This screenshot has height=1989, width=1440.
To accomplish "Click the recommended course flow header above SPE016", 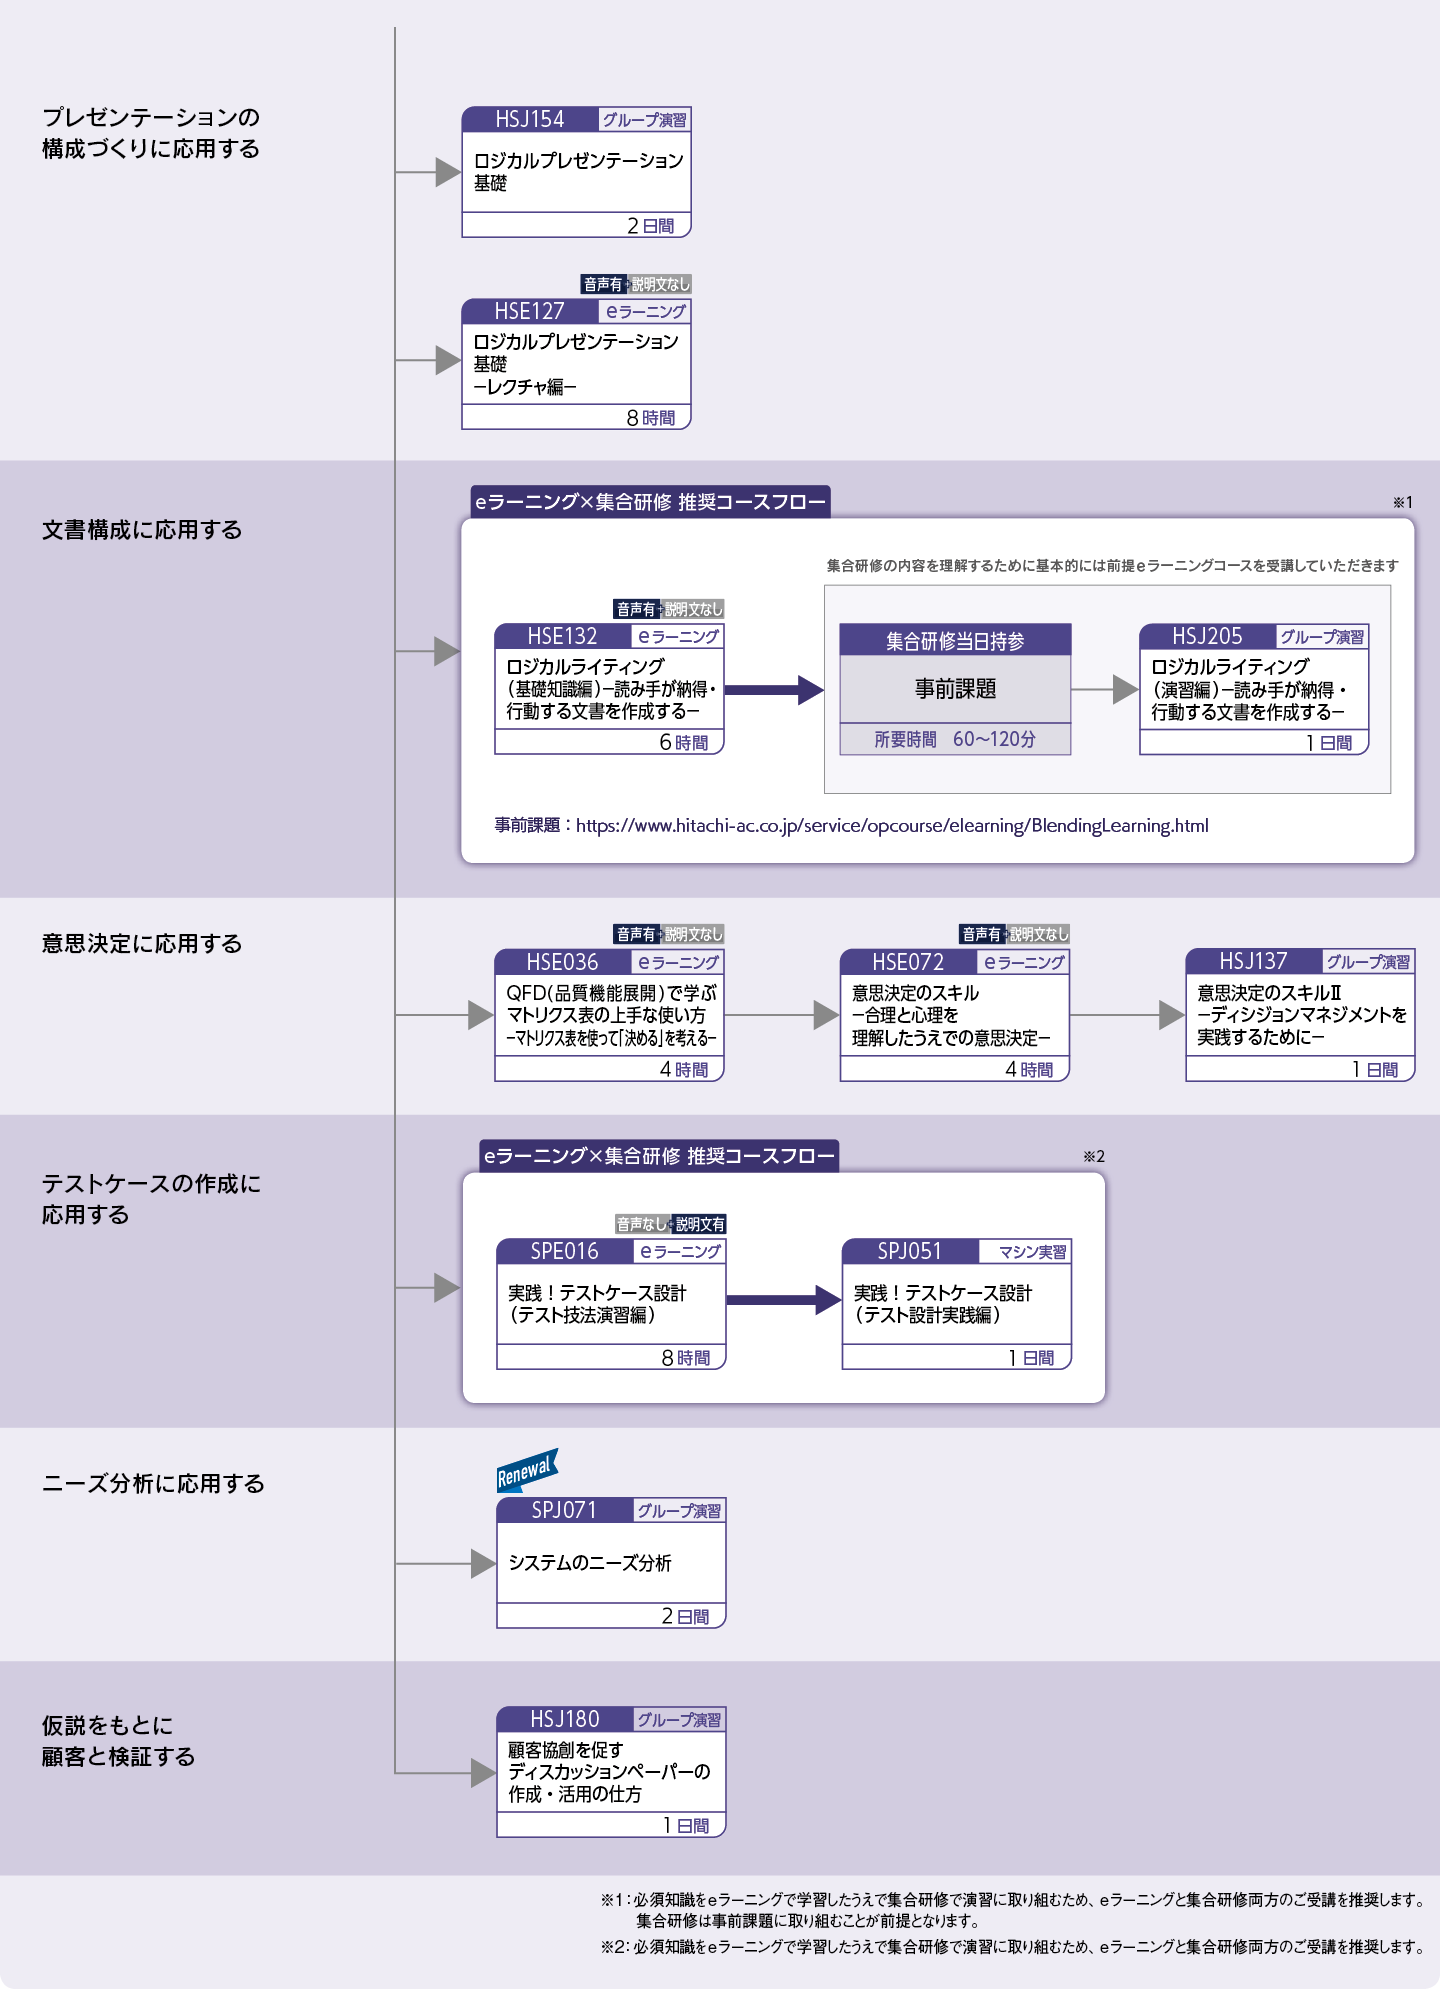I will click(659, 1156).
